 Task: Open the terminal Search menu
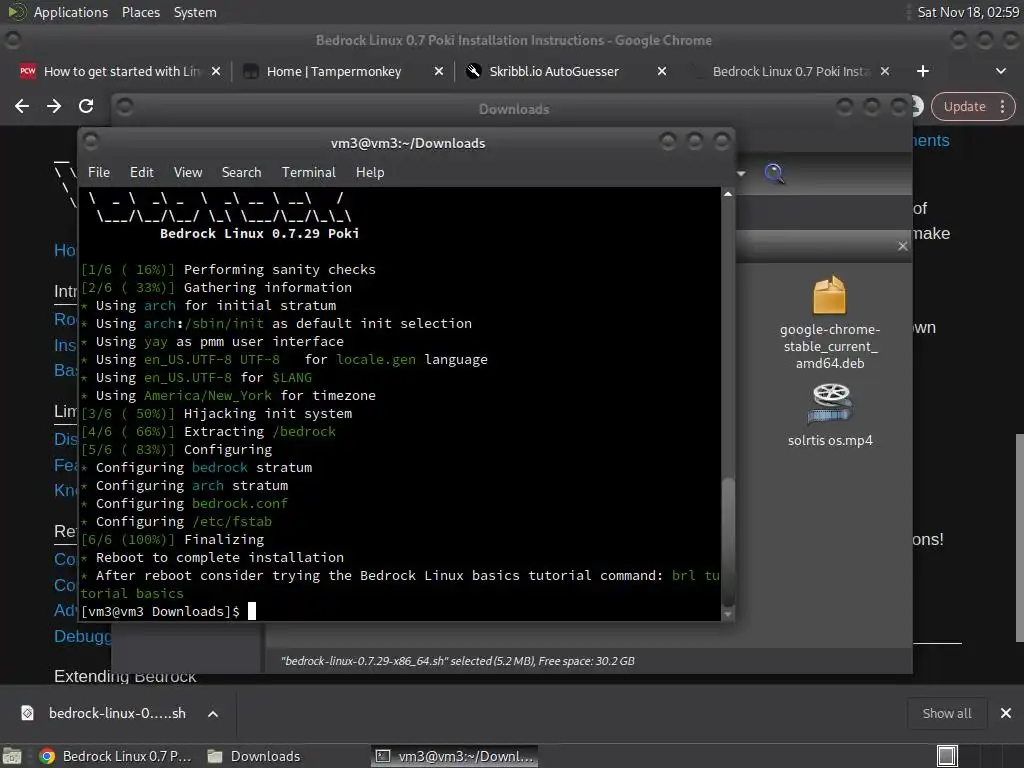tap(241, 172)
